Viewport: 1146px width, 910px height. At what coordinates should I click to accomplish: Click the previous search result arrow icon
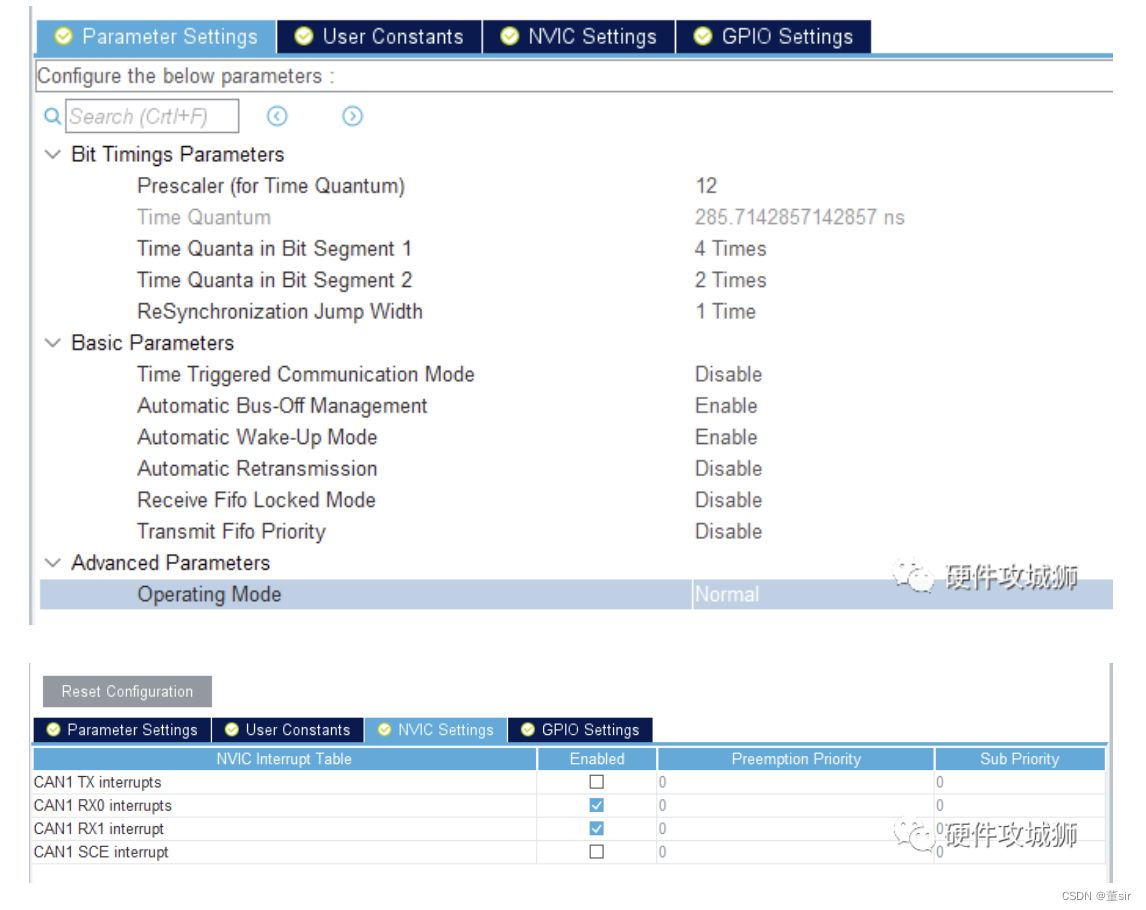(277, 116)
